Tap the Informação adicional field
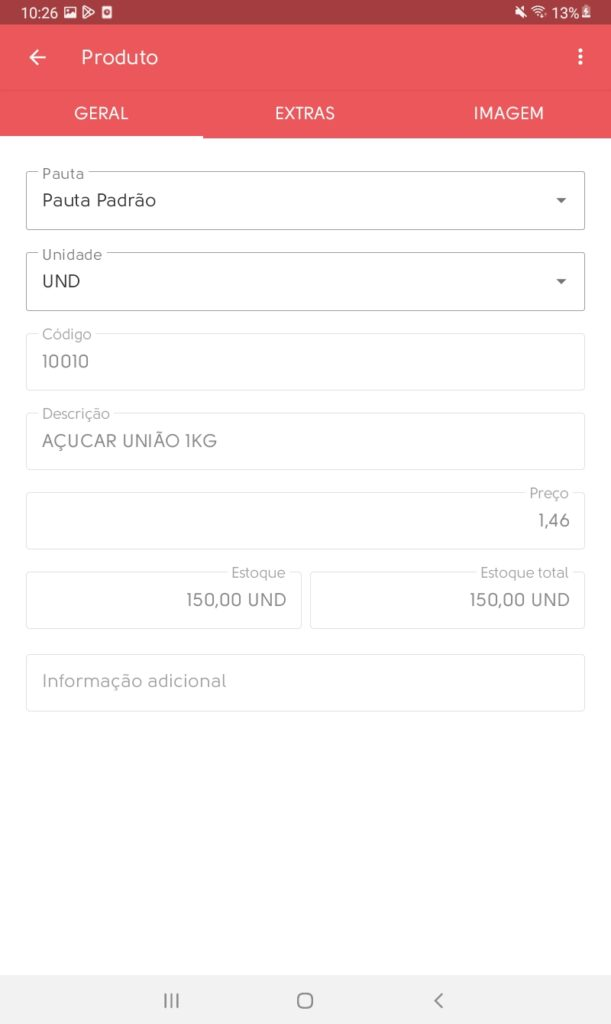This screenshot has width=611, height=1024. pos(306,682)
